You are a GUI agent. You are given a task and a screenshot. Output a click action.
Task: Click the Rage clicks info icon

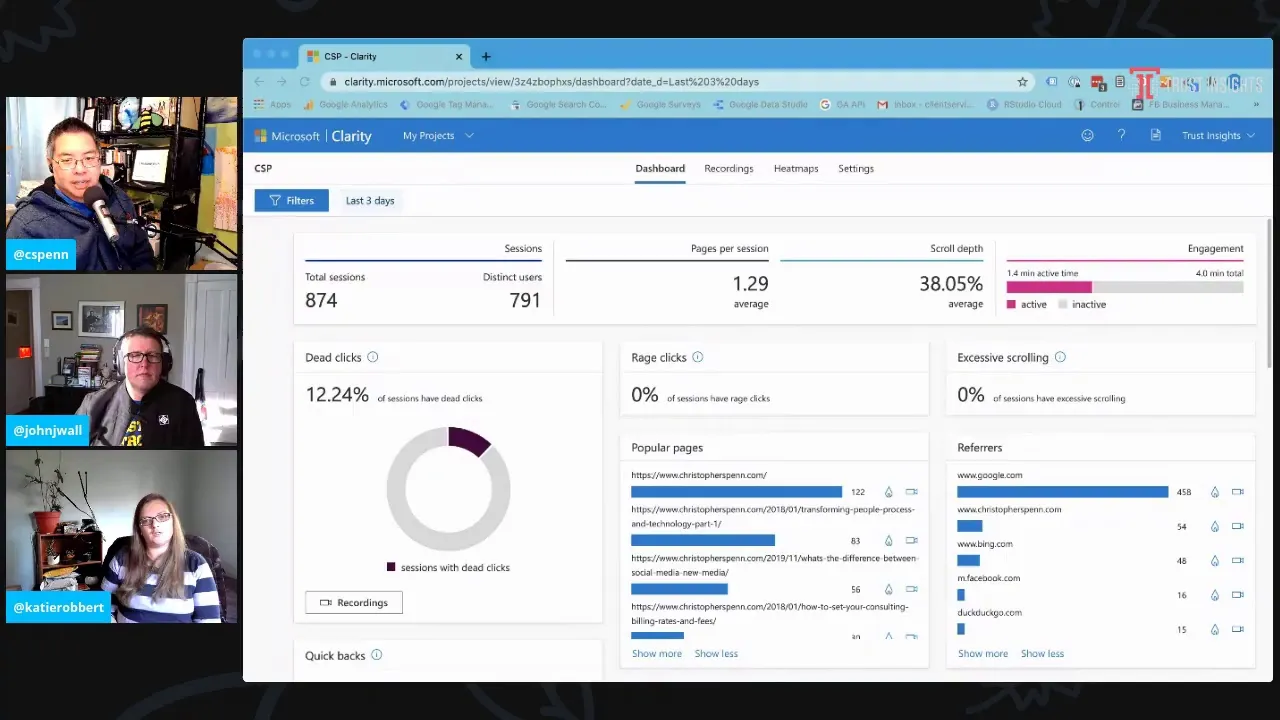698,357
